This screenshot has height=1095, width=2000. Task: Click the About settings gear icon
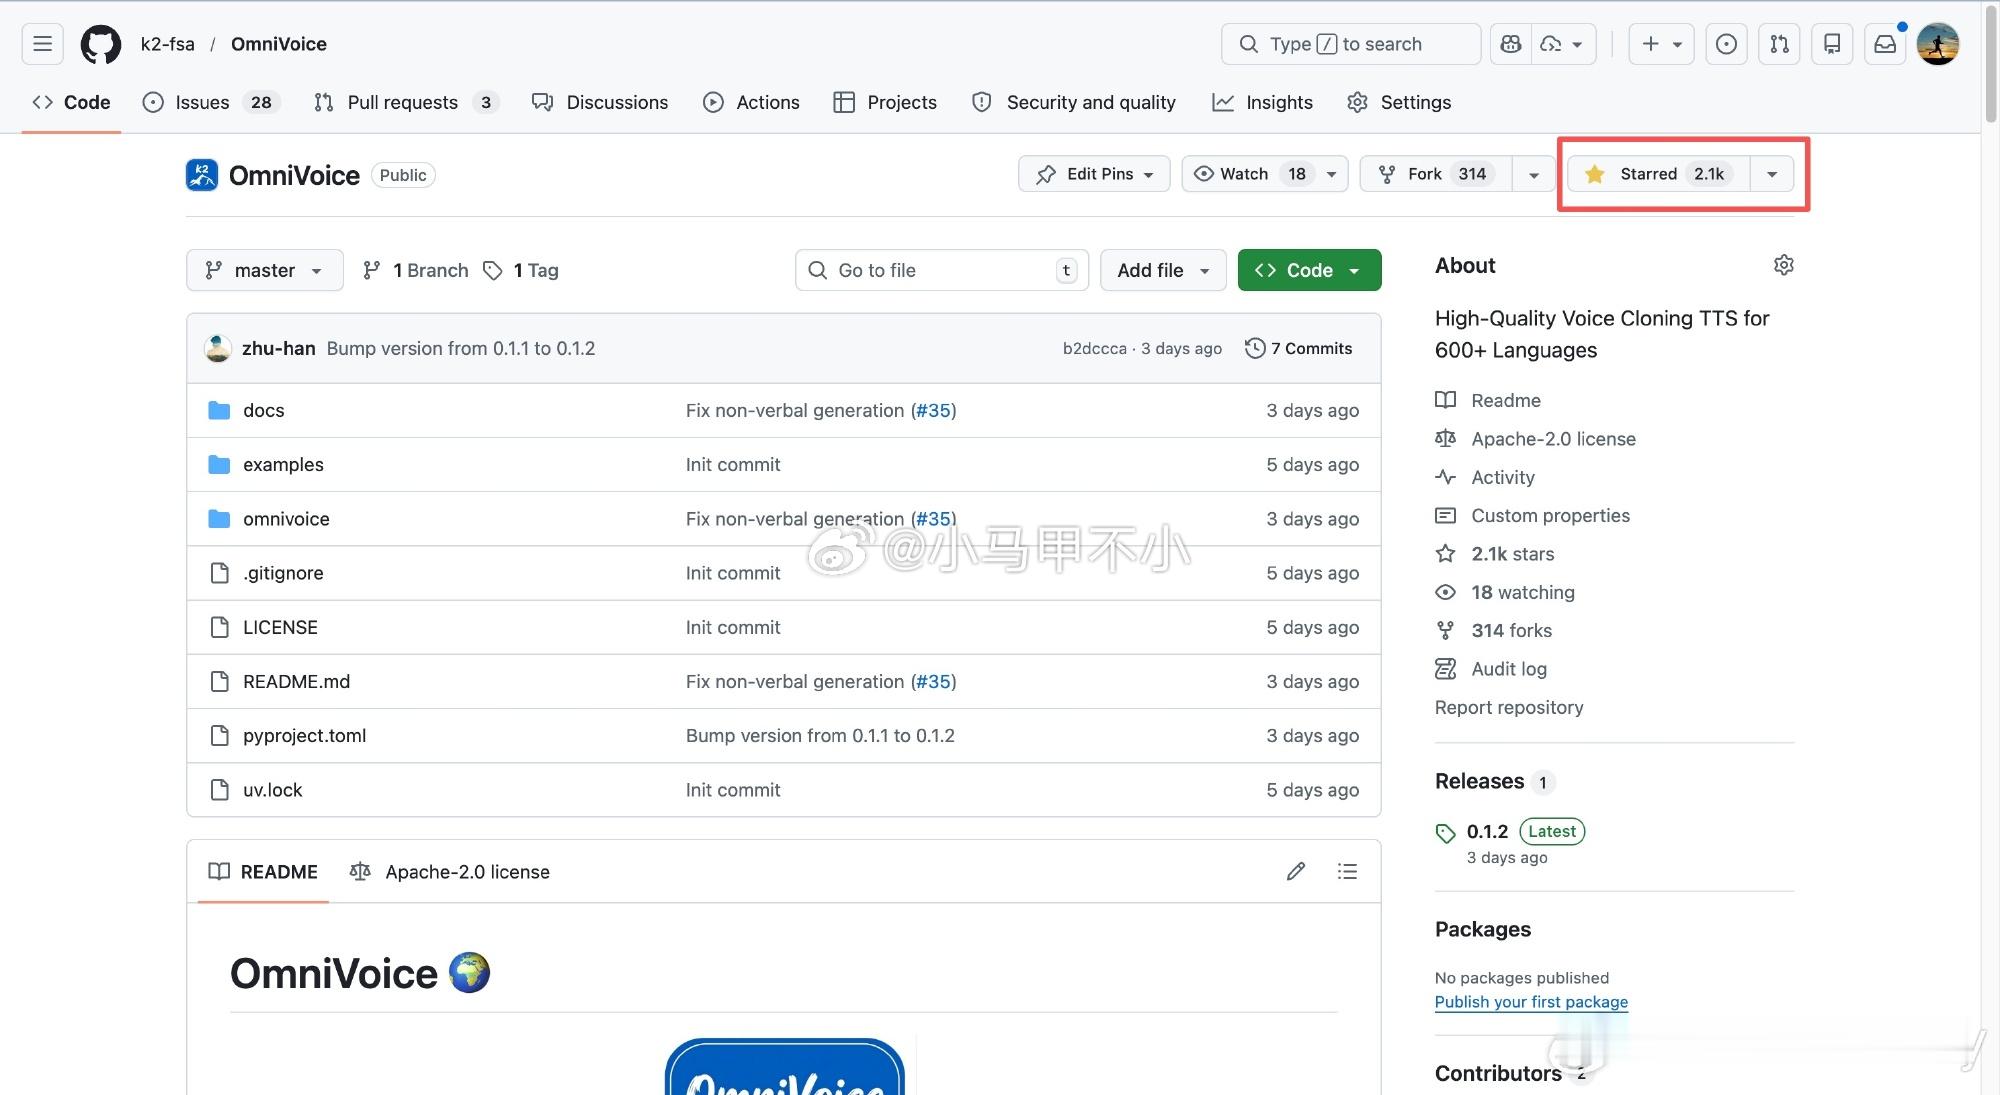1783,265
